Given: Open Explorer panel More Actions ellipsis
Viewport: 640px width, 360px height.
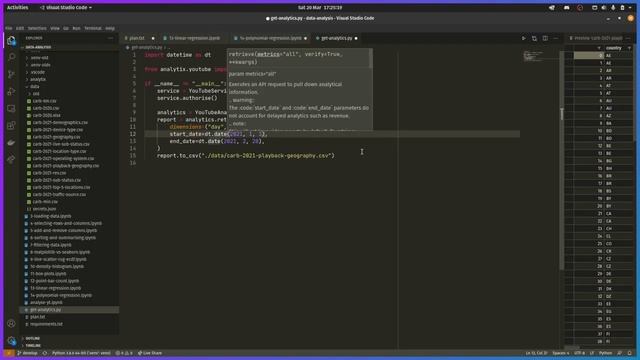Looking at the screenshot, I should (111, 38).
